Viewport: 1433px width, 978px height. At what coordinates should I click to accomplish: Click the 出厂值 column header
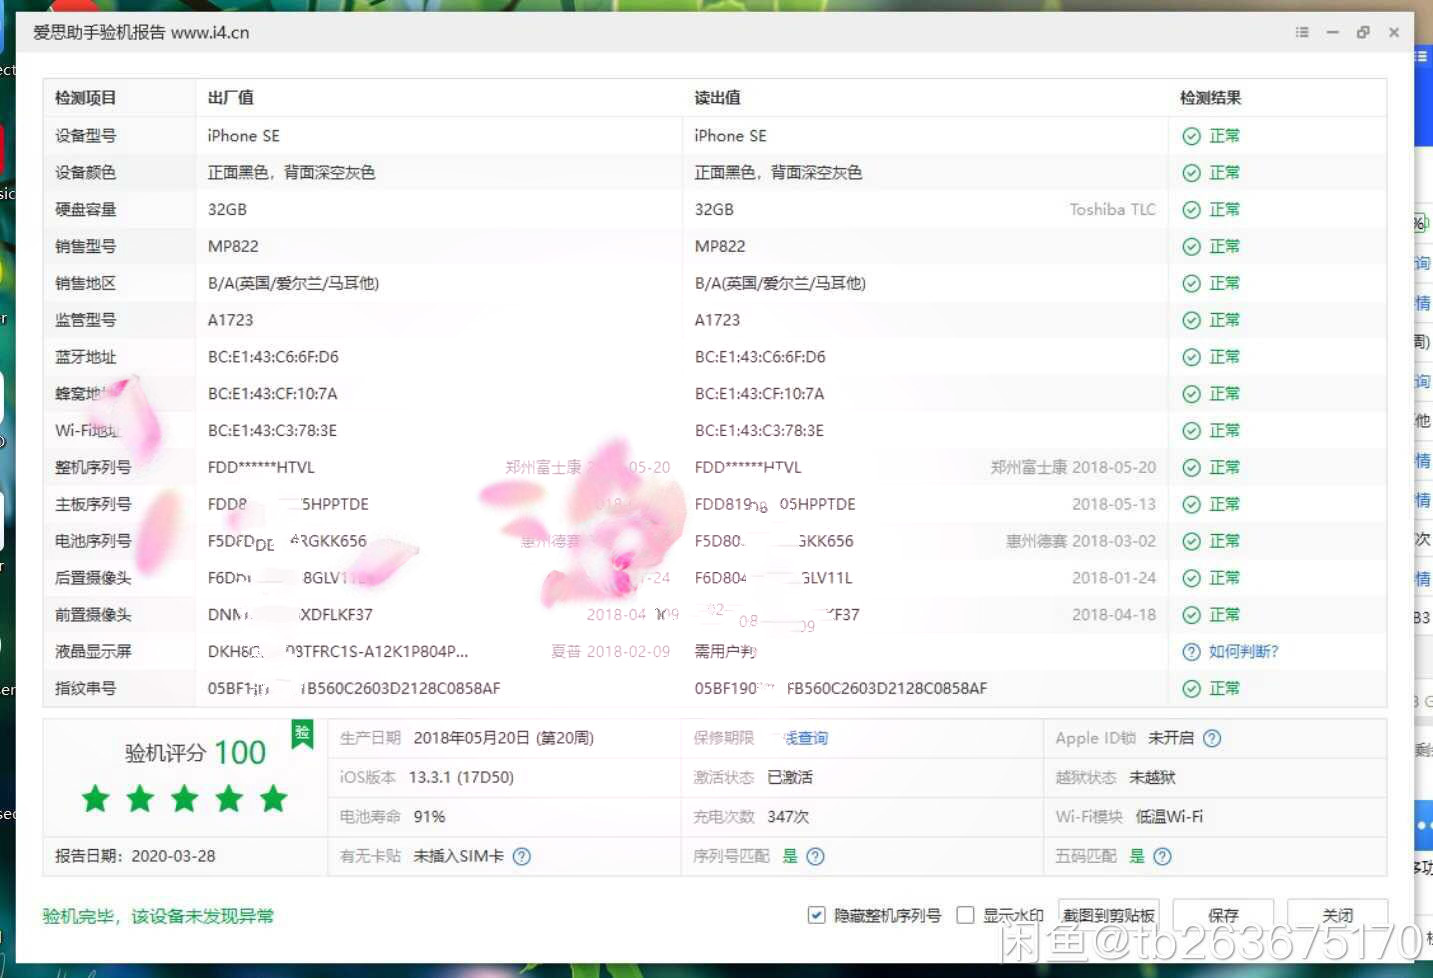pos(230,98)
